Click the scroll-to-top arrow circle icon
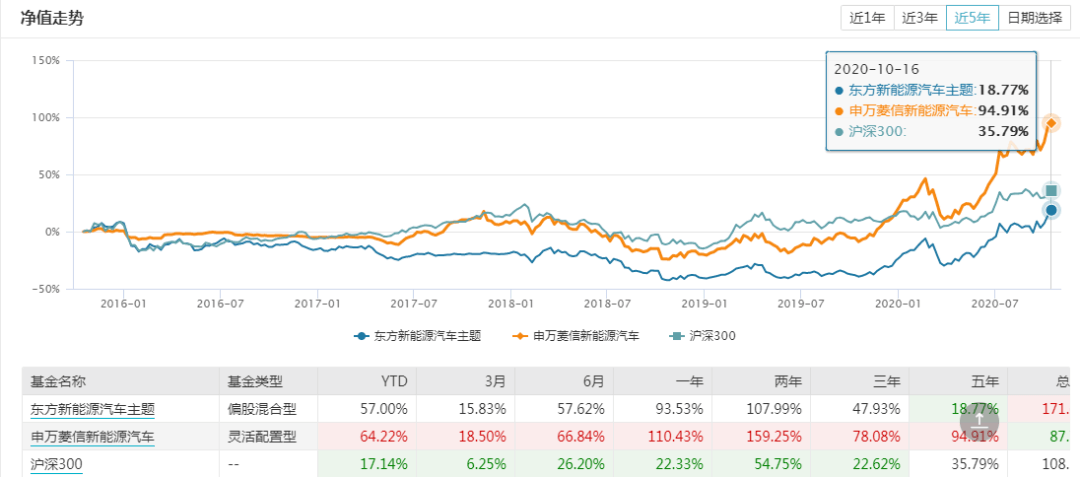This screenshot has width=1080, height=477. click(x=984, y=421)
